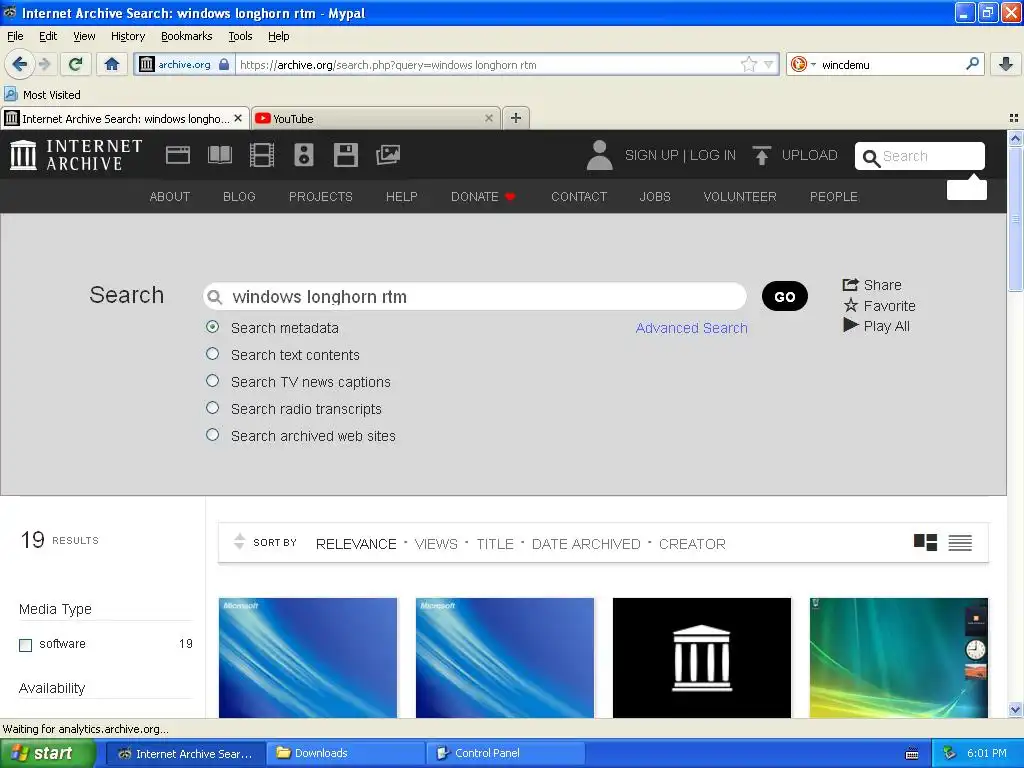This screenshot has height=768, width=1024.
Task: Open the VOLUNTEER link
Action: tap(740, 197)
